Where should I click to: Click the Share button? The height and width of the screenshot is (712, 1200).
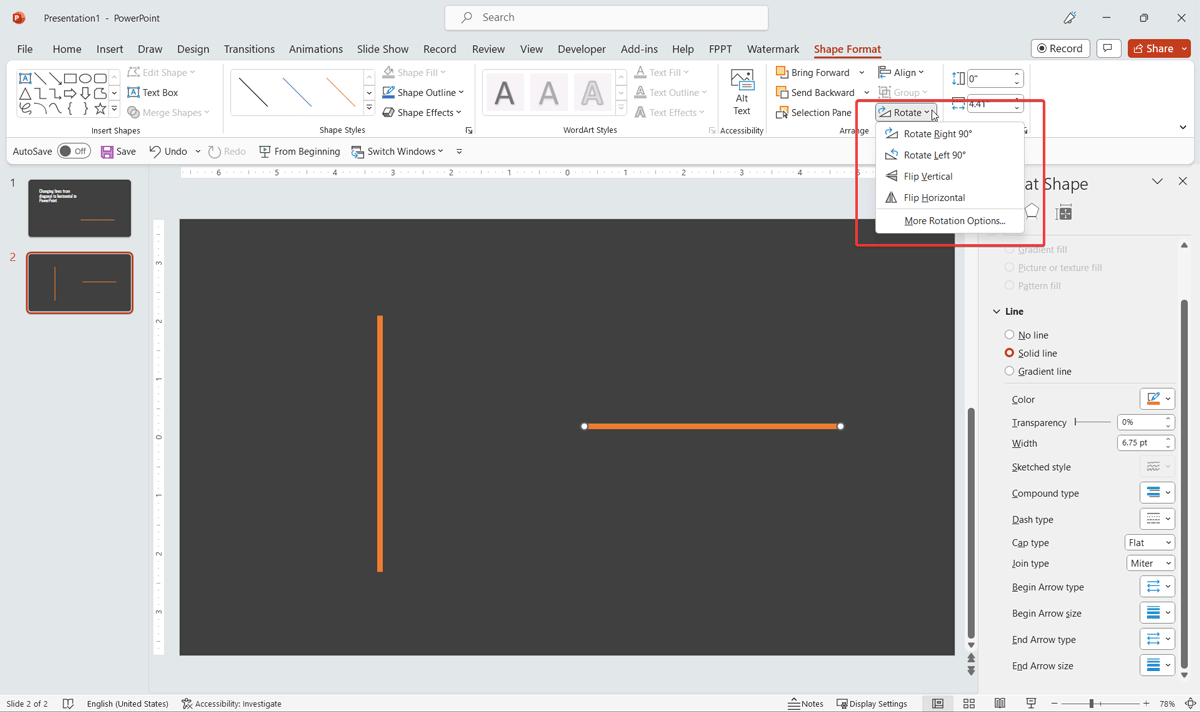pos(1157,48)
